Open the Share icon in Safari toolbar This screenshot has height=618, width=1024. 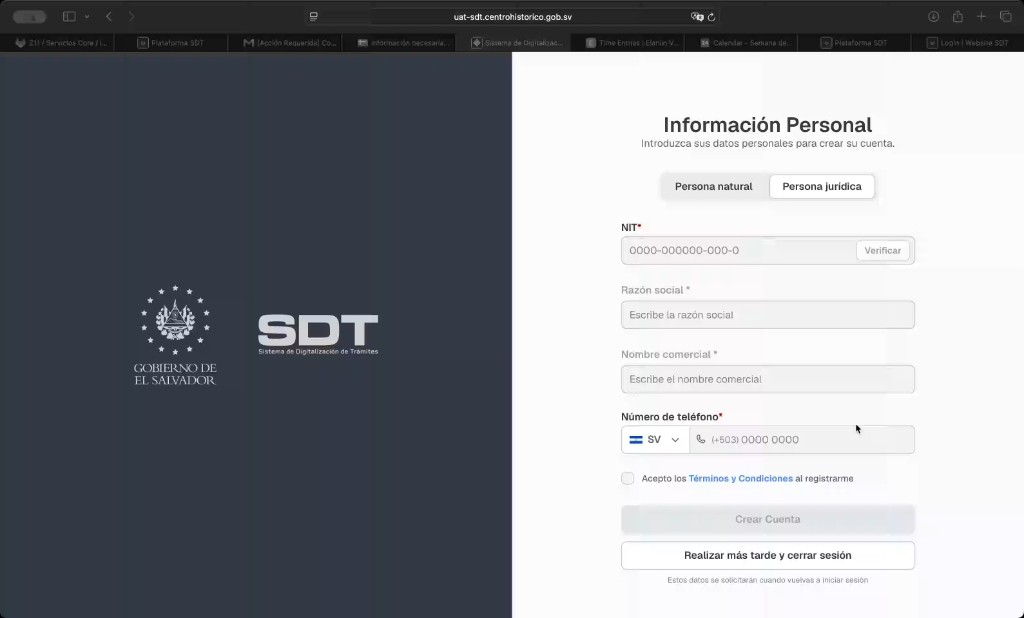point(957,16)
